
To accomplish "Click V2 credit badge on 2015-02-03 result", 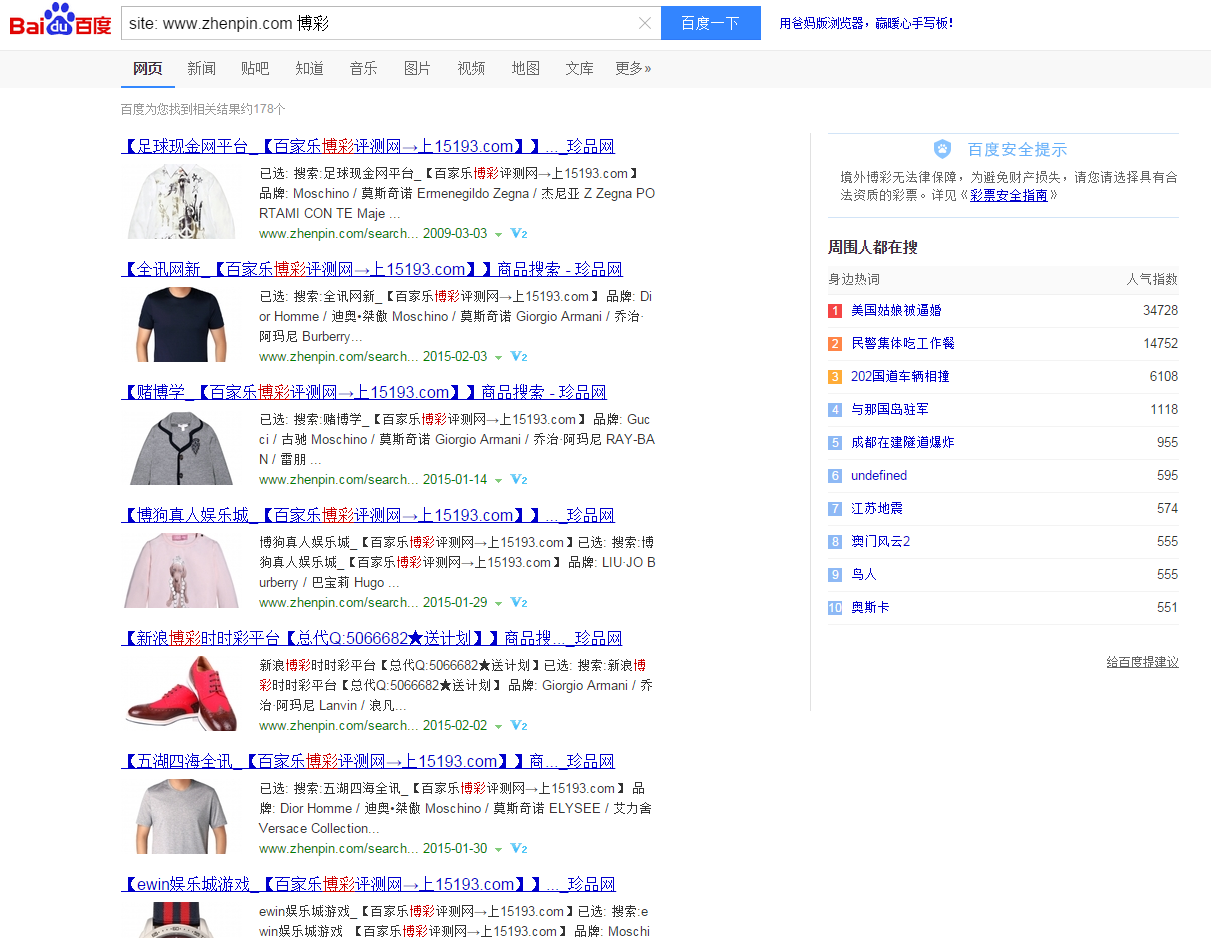I will pos(519,357).
